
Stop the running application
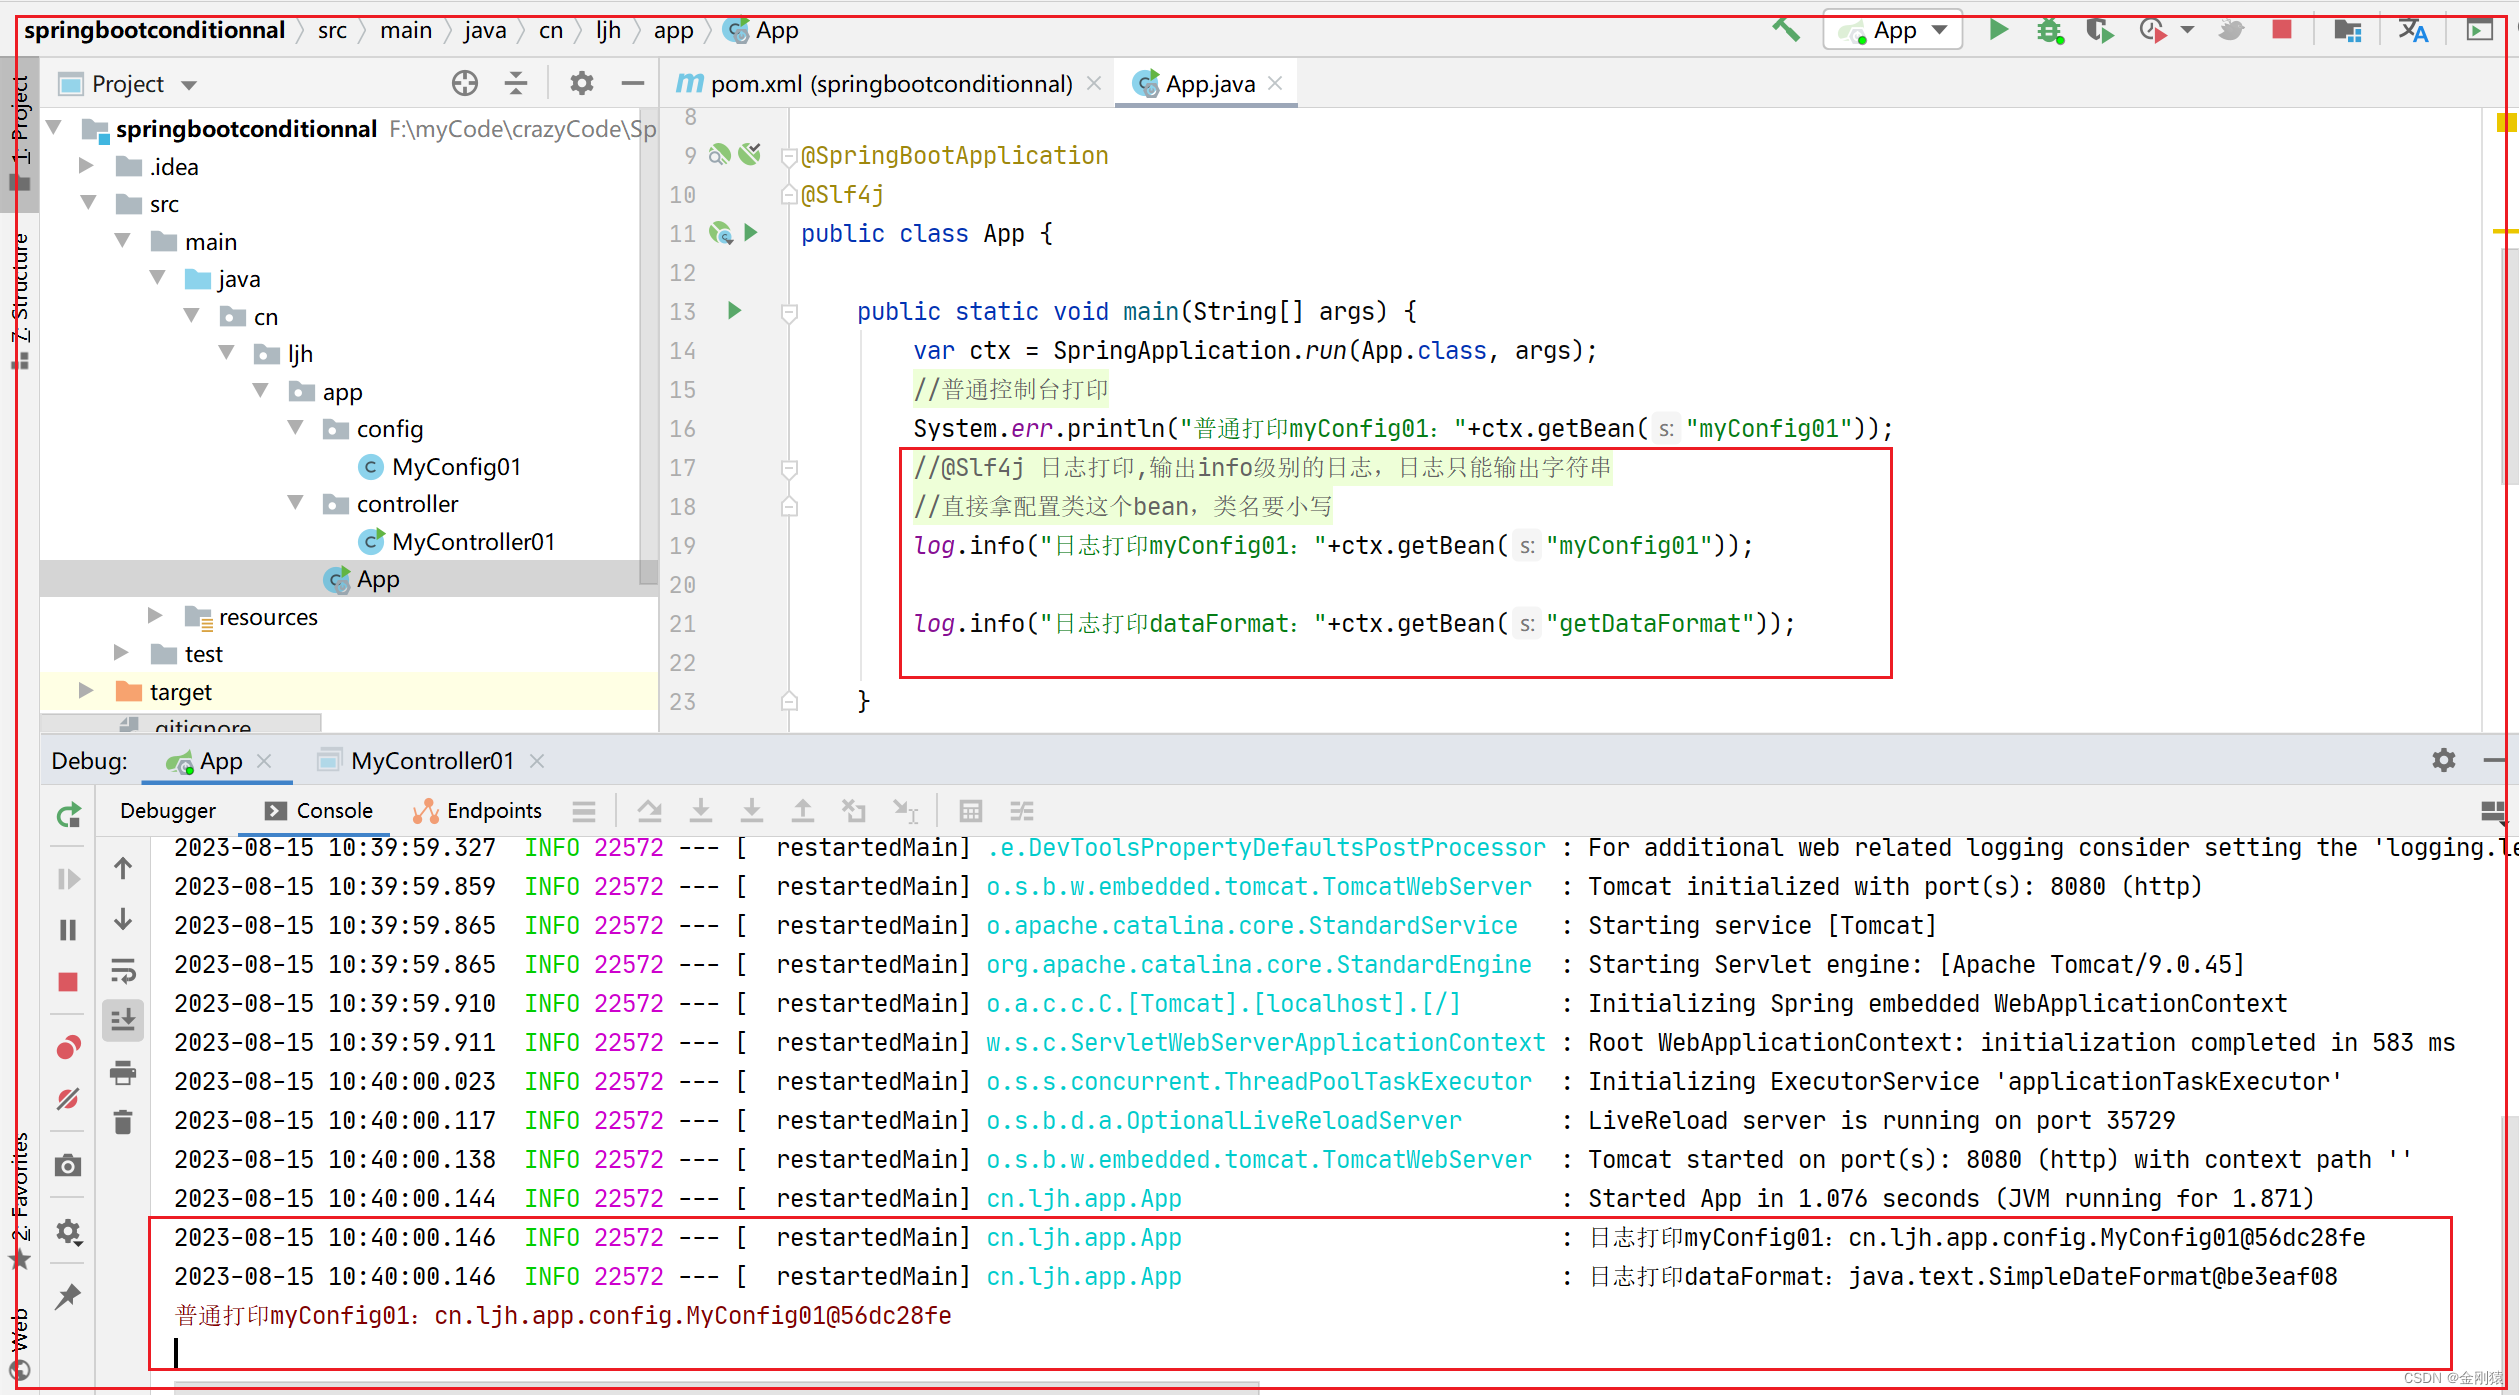[2281, 30]
